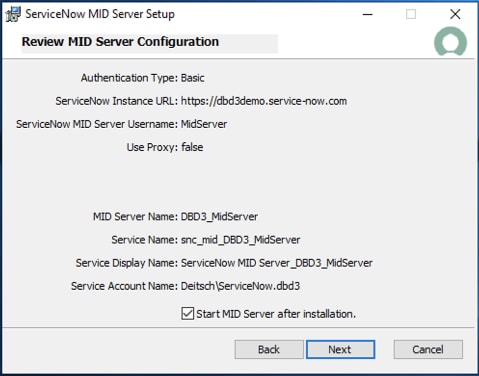Minimize the setup window

[x=368, y=14]
